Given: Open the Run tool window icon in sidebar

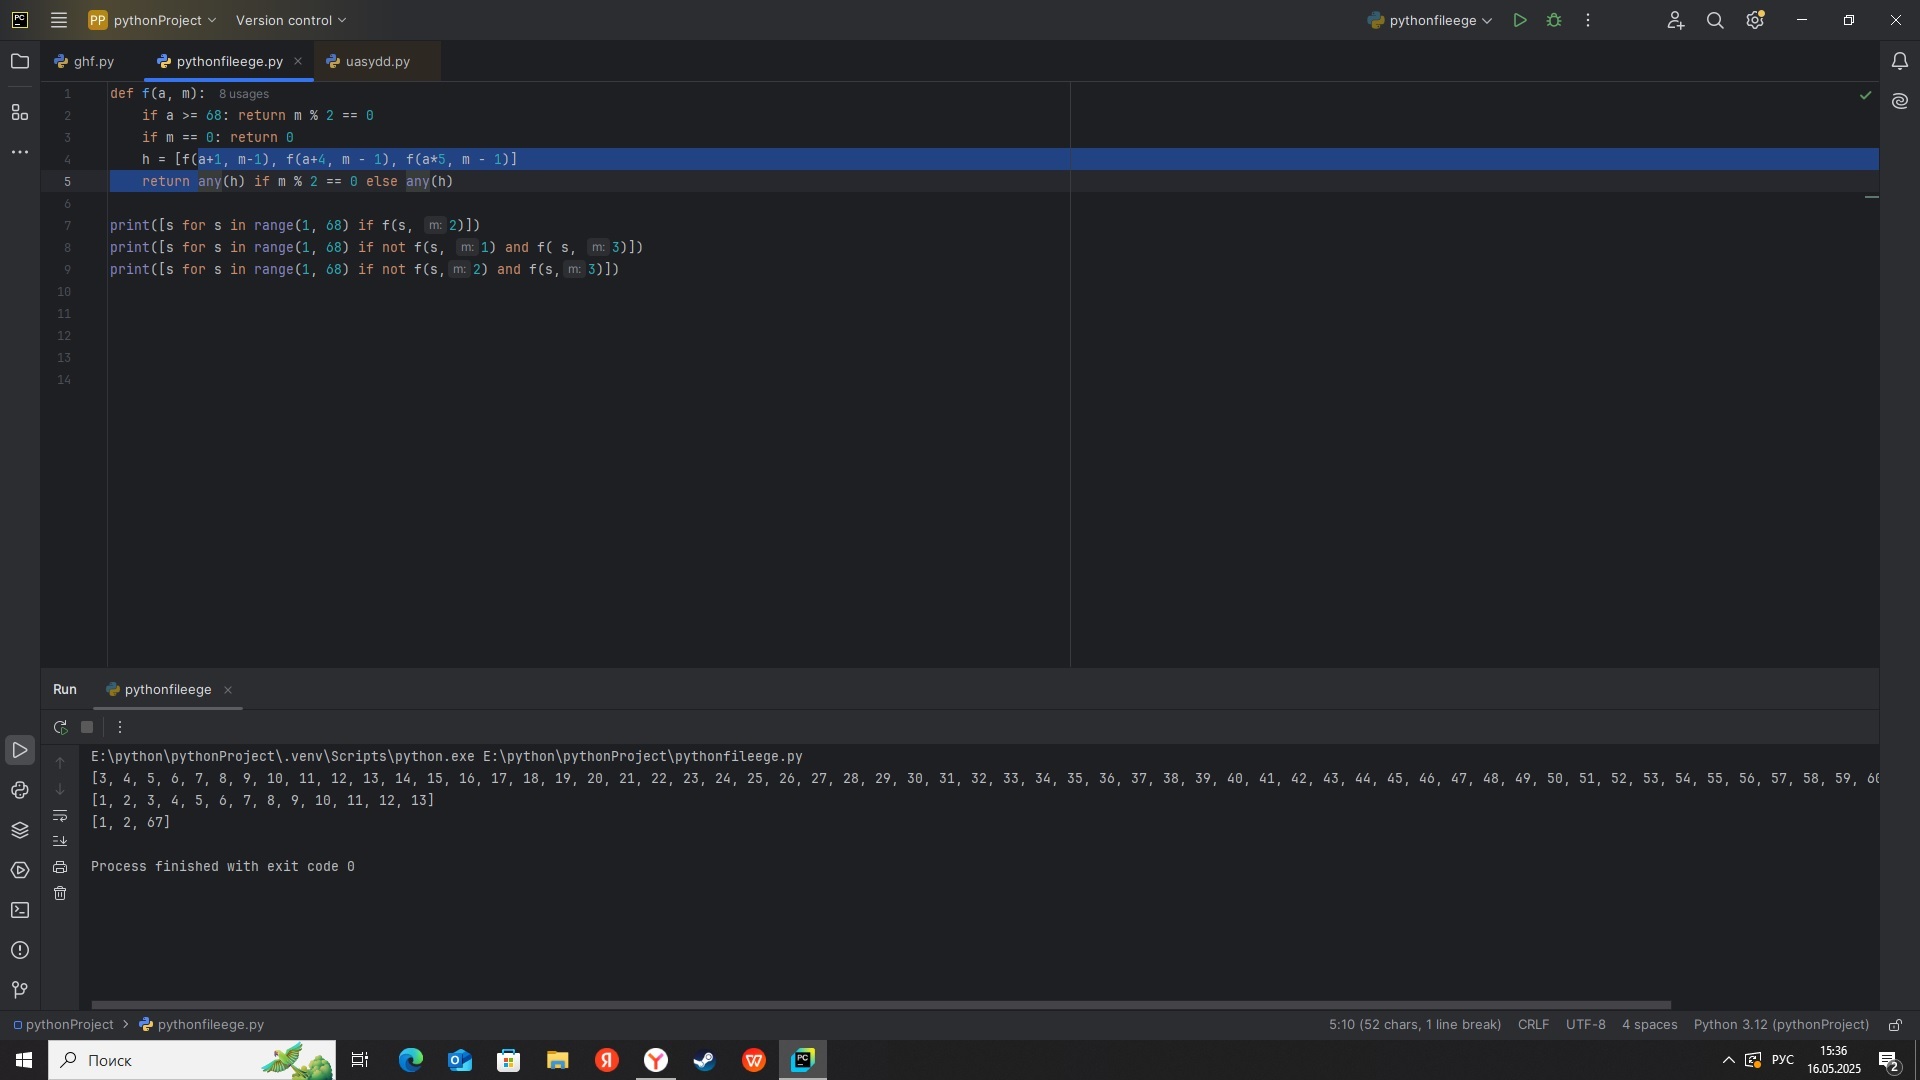Looking at the screenshot, I should coord(20,750).
